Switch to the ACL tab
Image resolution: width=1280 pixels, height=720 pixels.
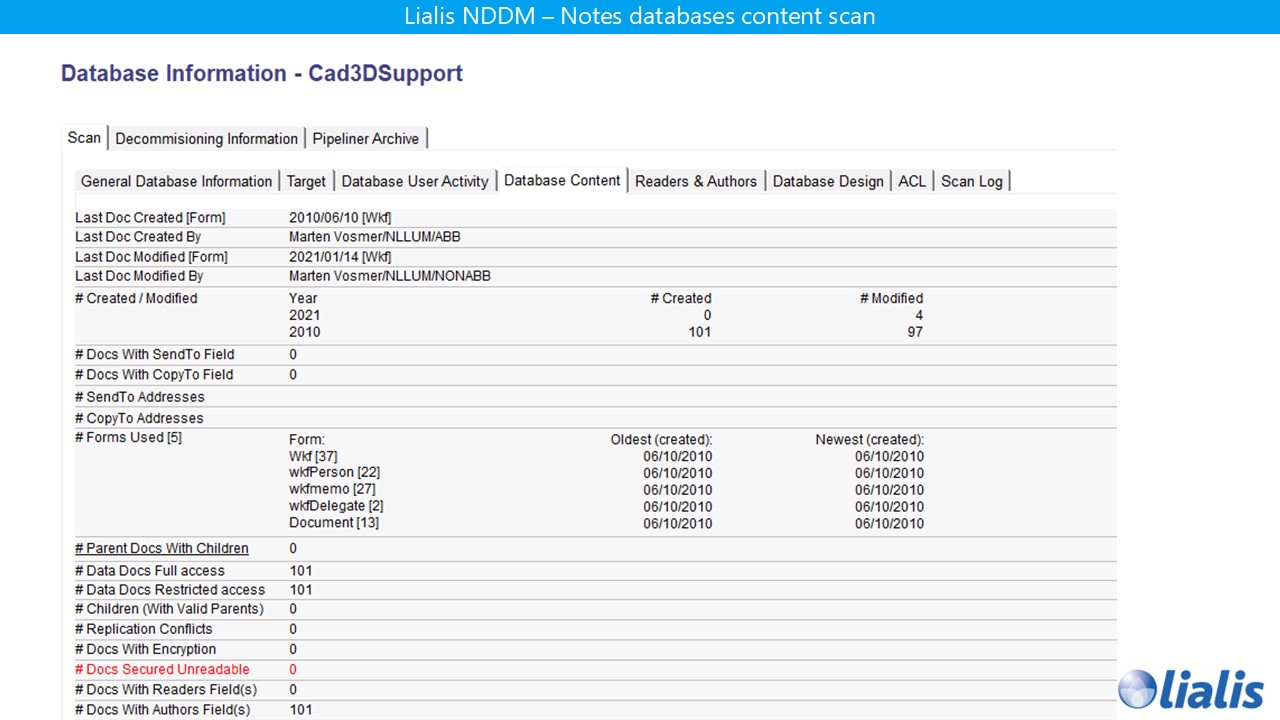pyautogui.click(x=912, y=181)
